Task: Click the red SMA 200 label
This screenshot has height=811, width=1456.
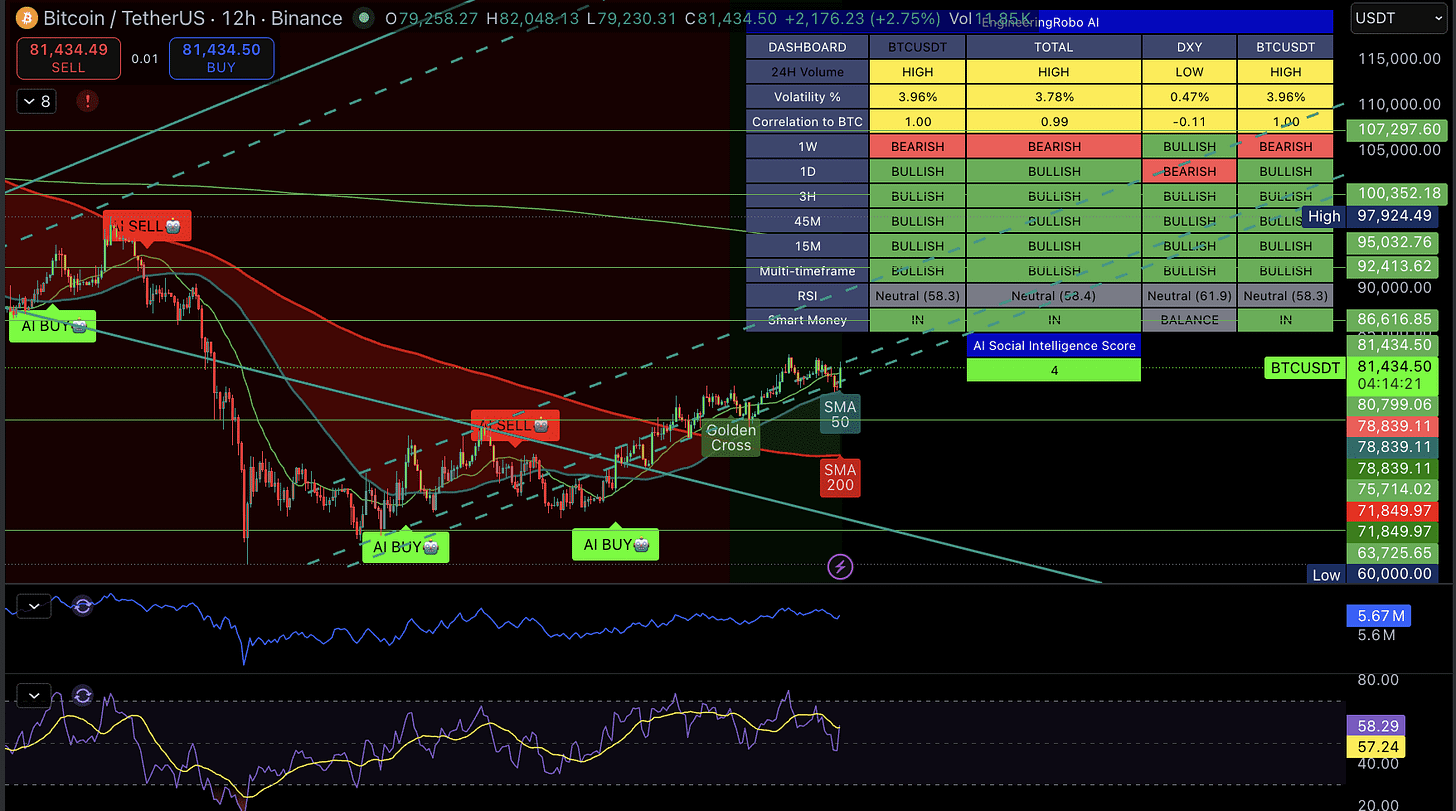Action: click(x=840, y=477)
